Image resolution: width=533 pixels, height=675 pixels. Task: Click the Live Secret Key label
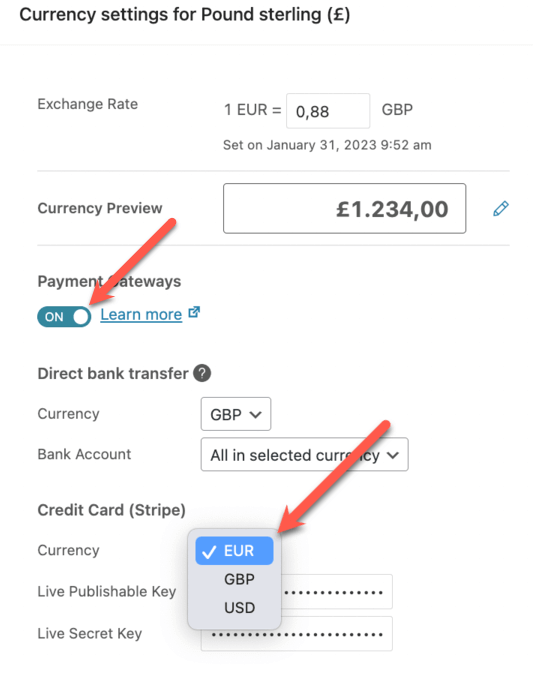tap(90, 634)
